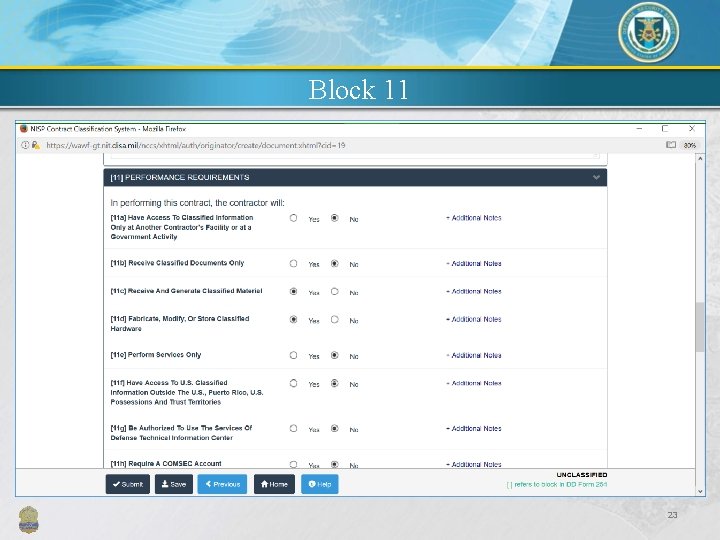Open Additional Notes for item 11h
The height and width of the screenshot is (540, 720).
coord(473,464)
